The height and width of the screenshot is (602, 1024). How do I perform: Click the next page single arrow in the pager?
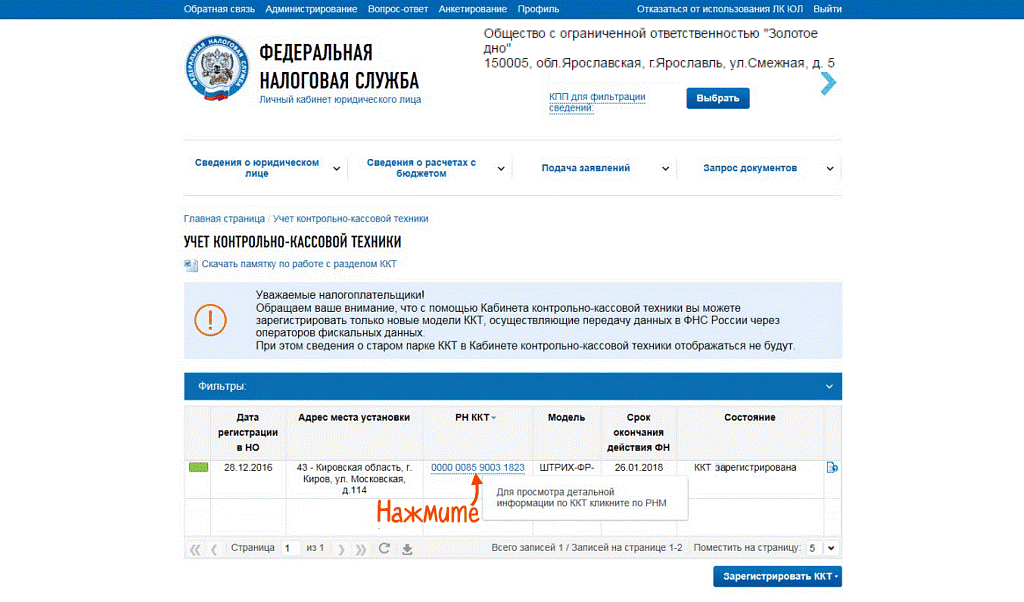tap(341, 549)
